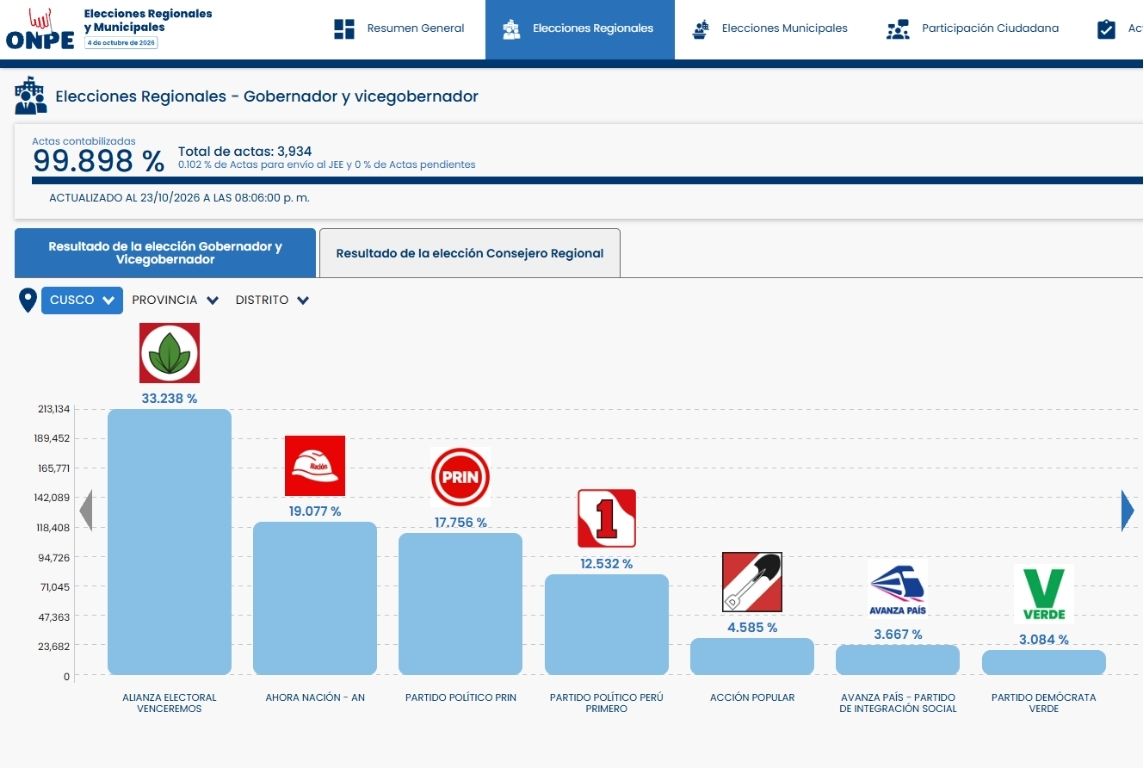Click the Acción Popular bar
The height and width of the screenshot is (768, 1144).
tap(752, 656)
